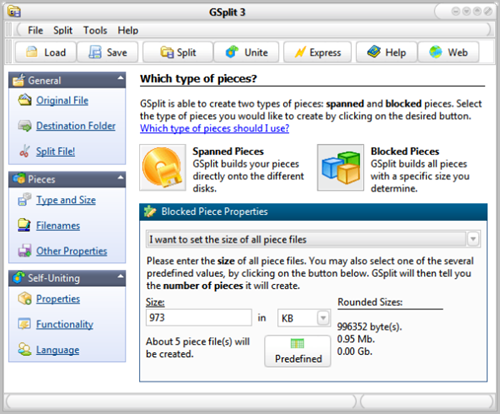Choose the Blocked Pieces cubes icon
The image size is (500, 414).
click(340, 167)
